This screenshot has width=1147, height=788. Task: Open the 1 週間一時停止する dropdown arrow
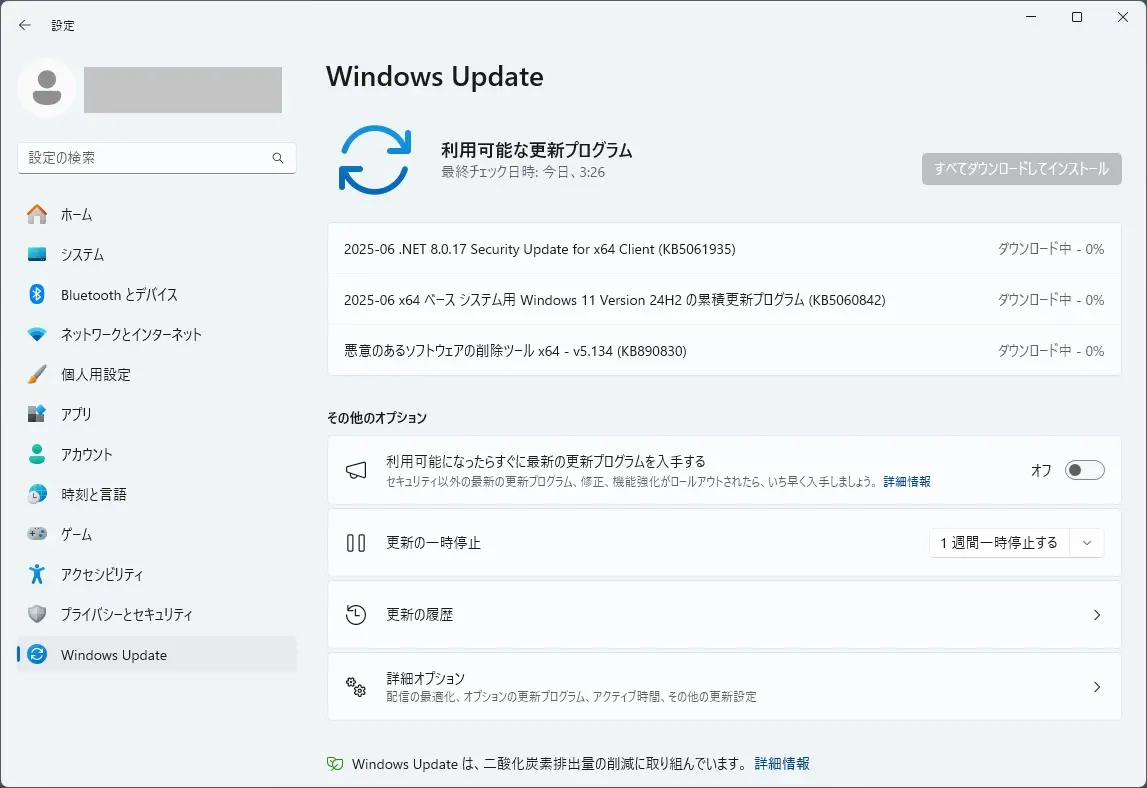tap(1086, 543)
